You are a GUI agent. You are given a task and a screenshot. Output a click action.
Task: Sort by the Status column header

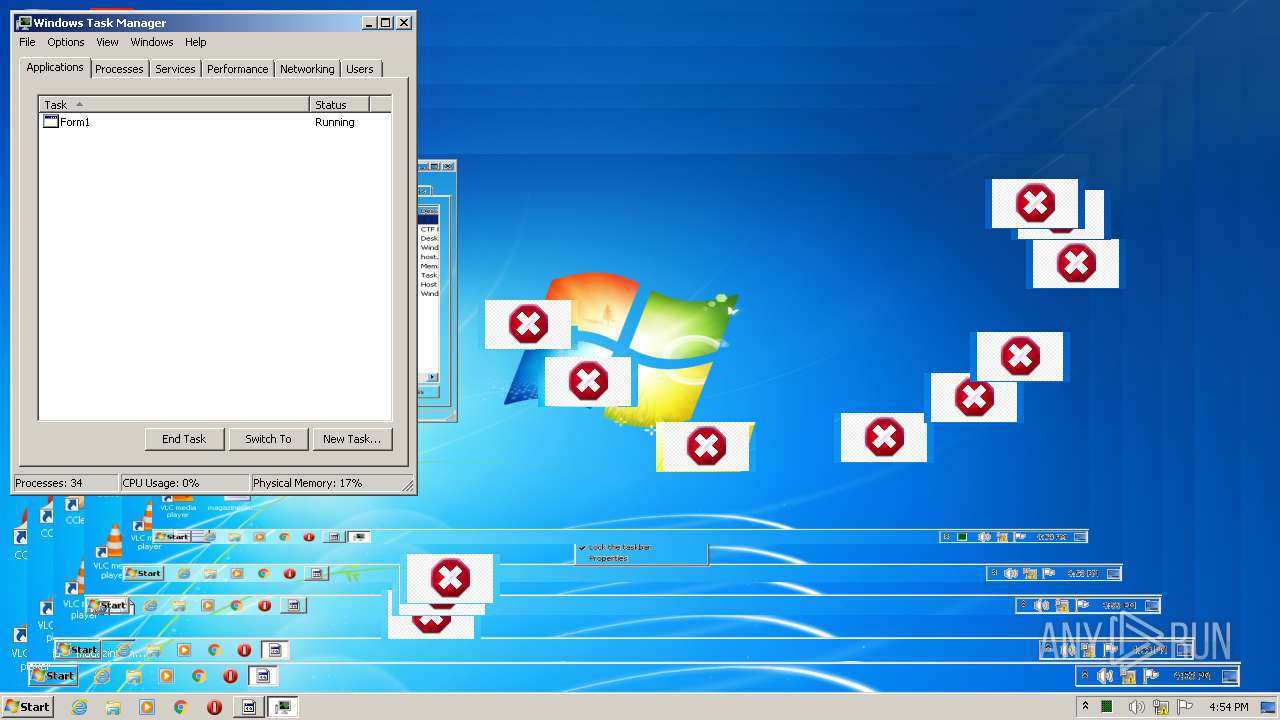[340, 104]
